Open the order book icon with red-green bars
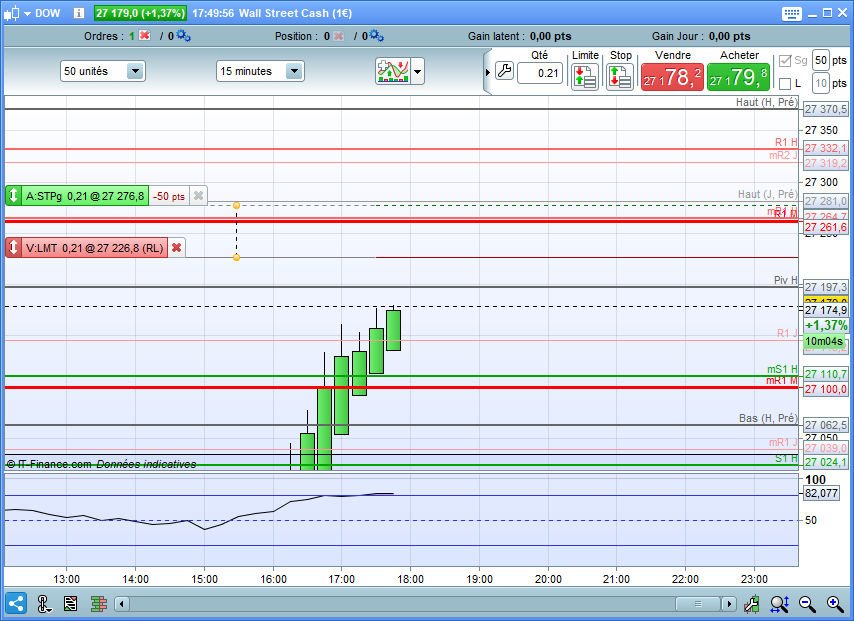This screenshot has height=621, width=854. click(99, 604)
